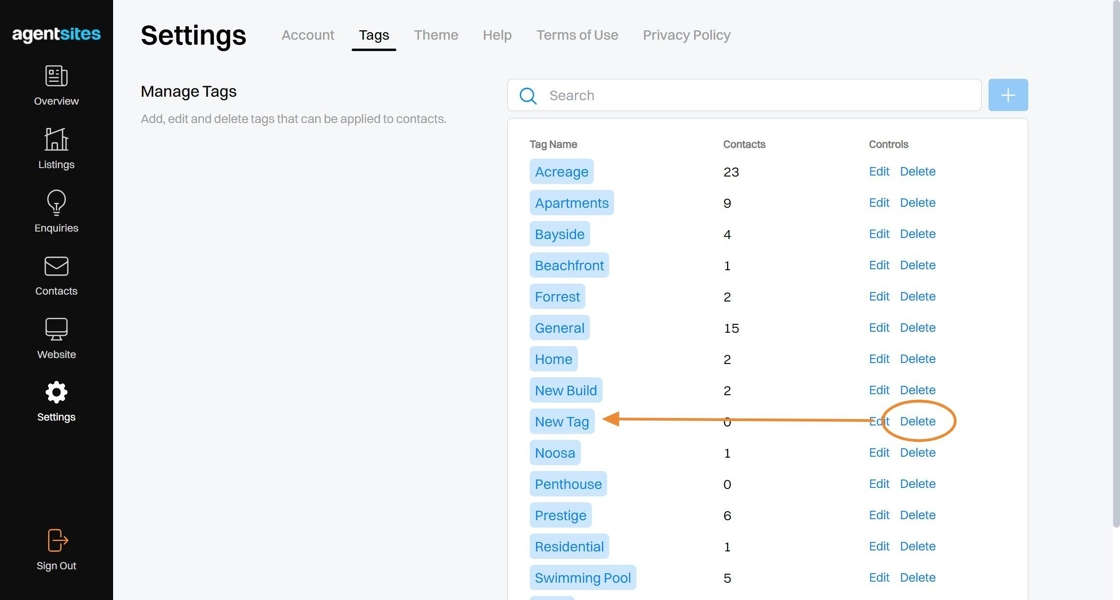This screenshot has height=600, width=1120.
Task: Focus the tag Search field
Action: click(x=760, y=96)
